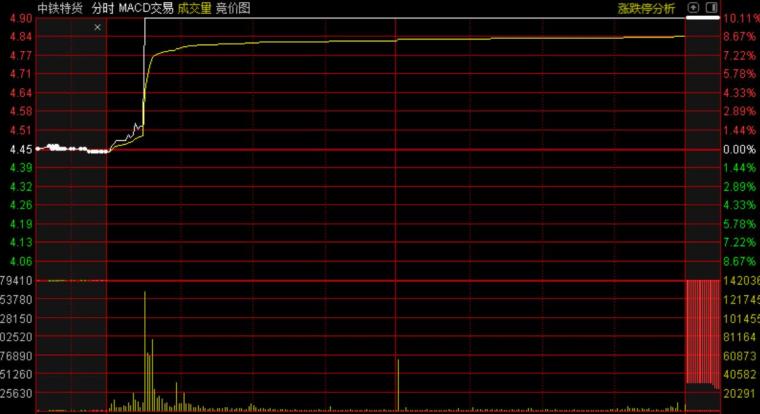Click the midday volume spike bar
The width and height of the screenshot is (760, 414).
click(x=398, y=385)
